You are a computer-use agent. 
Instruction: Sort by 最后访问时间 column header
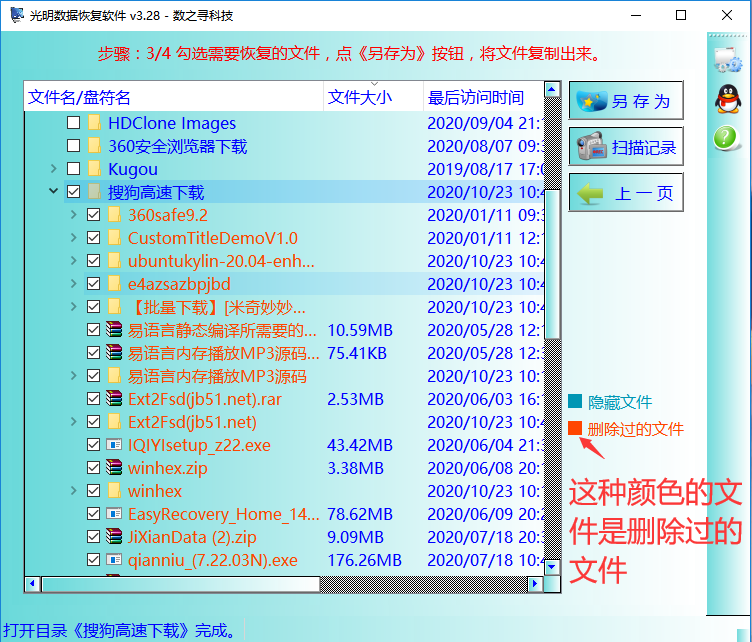(483, 96)
